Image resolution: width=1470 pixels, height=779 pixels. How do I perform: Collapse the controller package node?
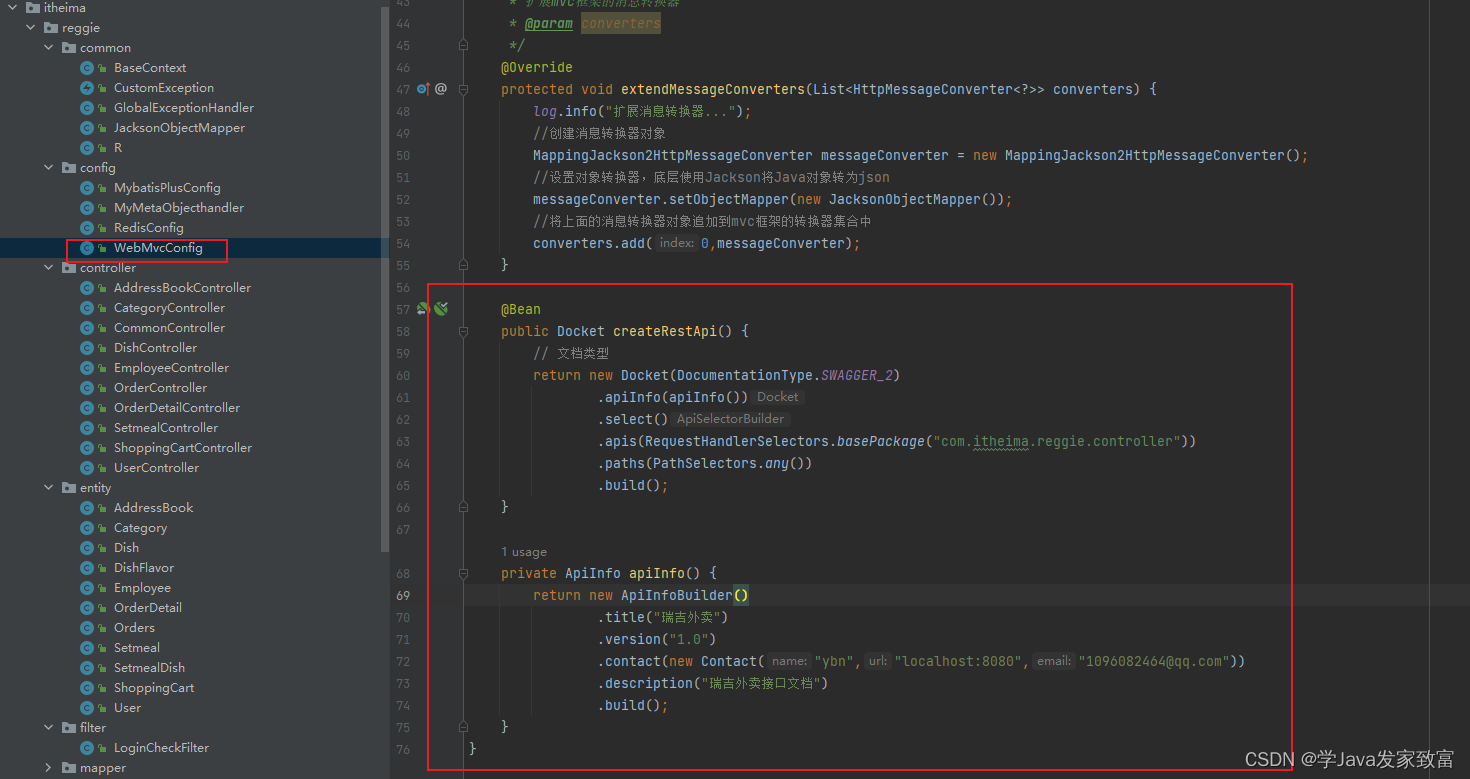click(x=49, y=268)
